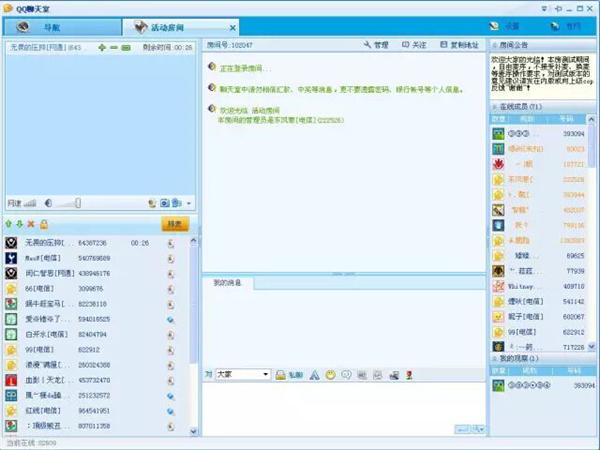Click the camera snapshot icon under video
The width and height of the screenshot is (600, 450).
click(165, 203)
